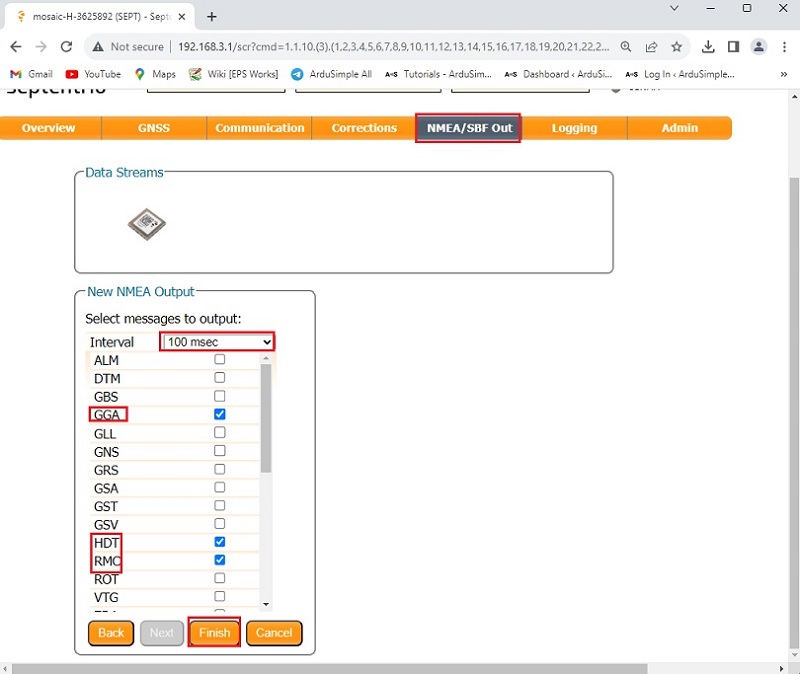Open the YouTube bookmark

[93, 74]
